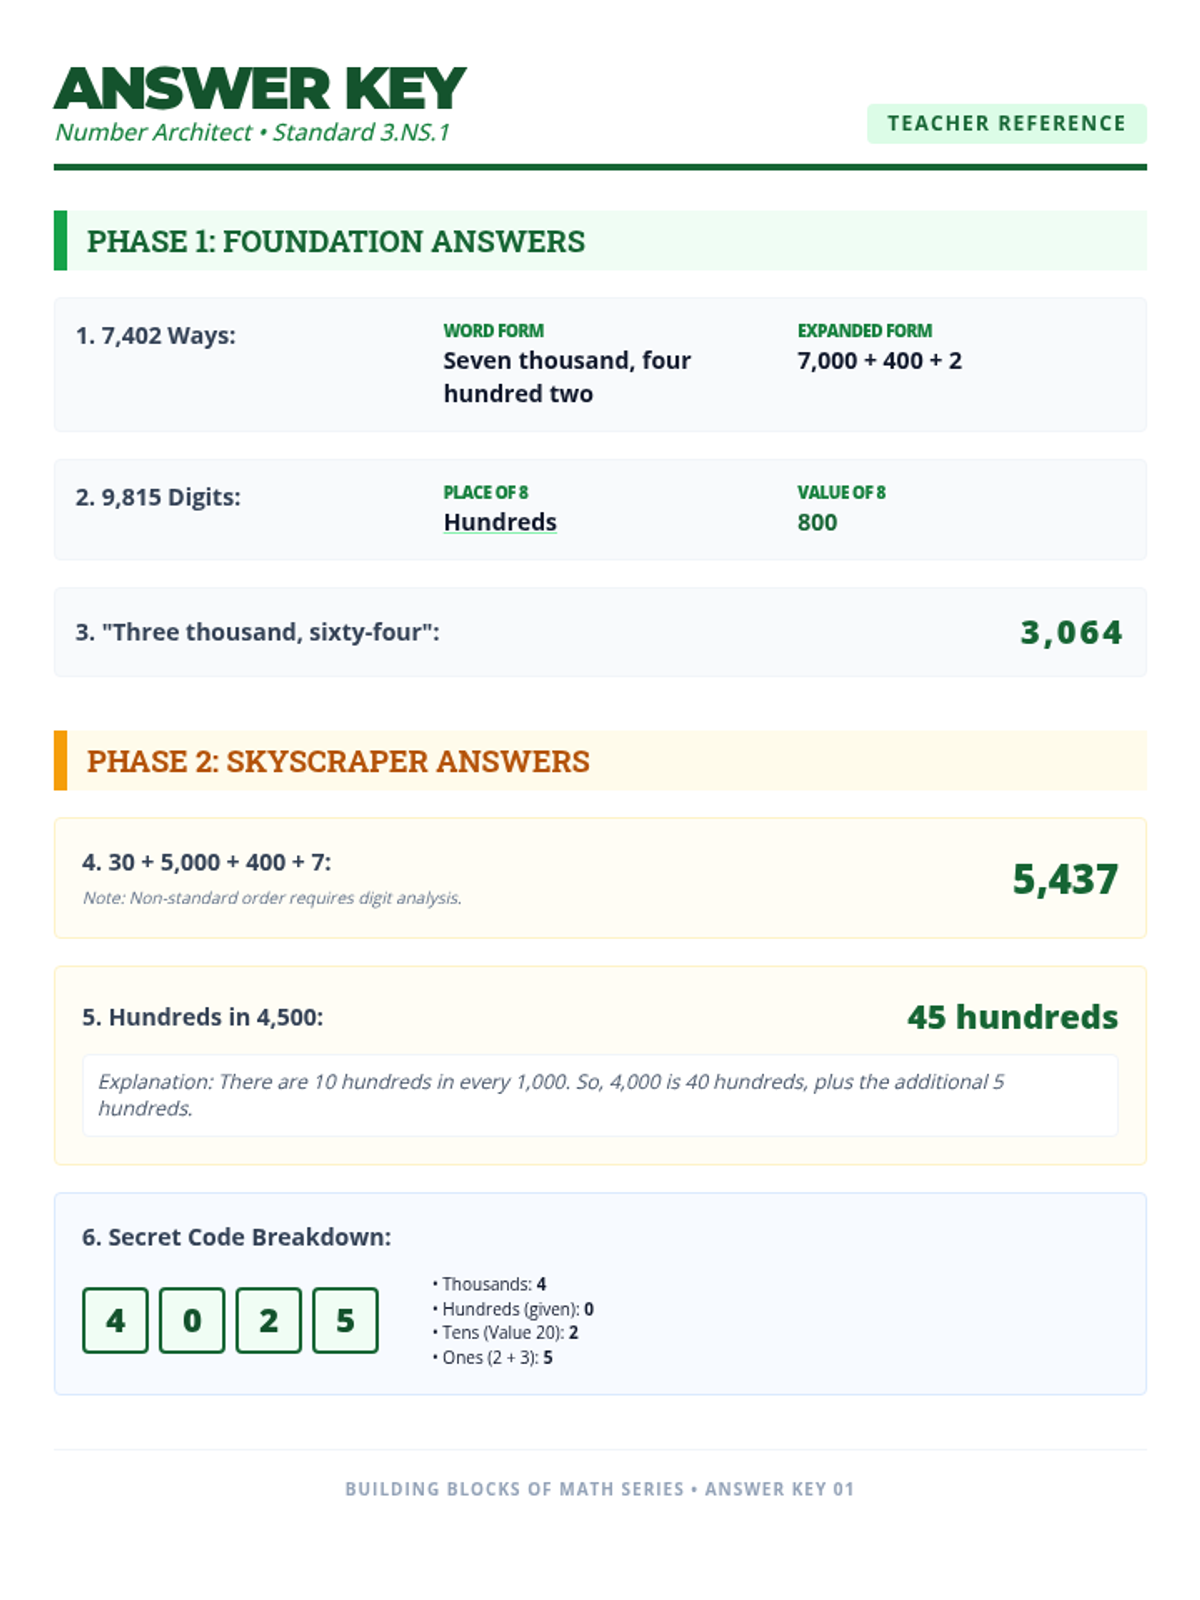
Task: Click the secret code digit box 4
Action: [x=115, y=1320]
